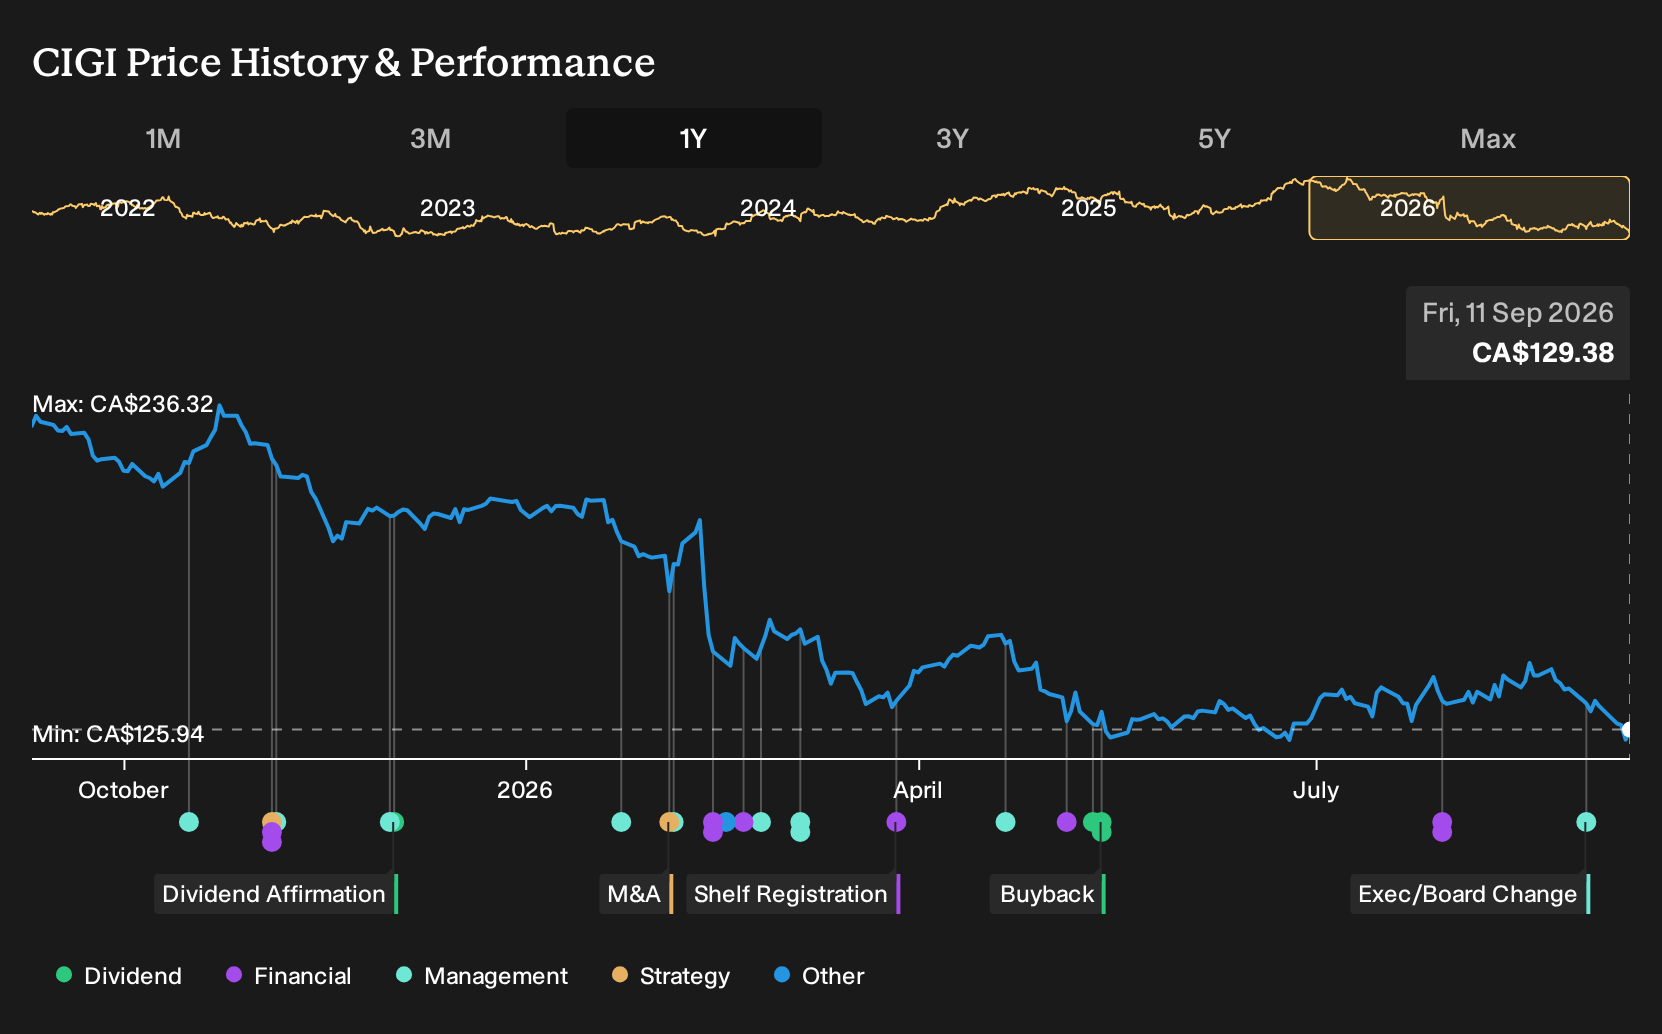1662x1034 pixels.
Task: Click the teal dot above Exec/Board Change
Action: 1586,822
